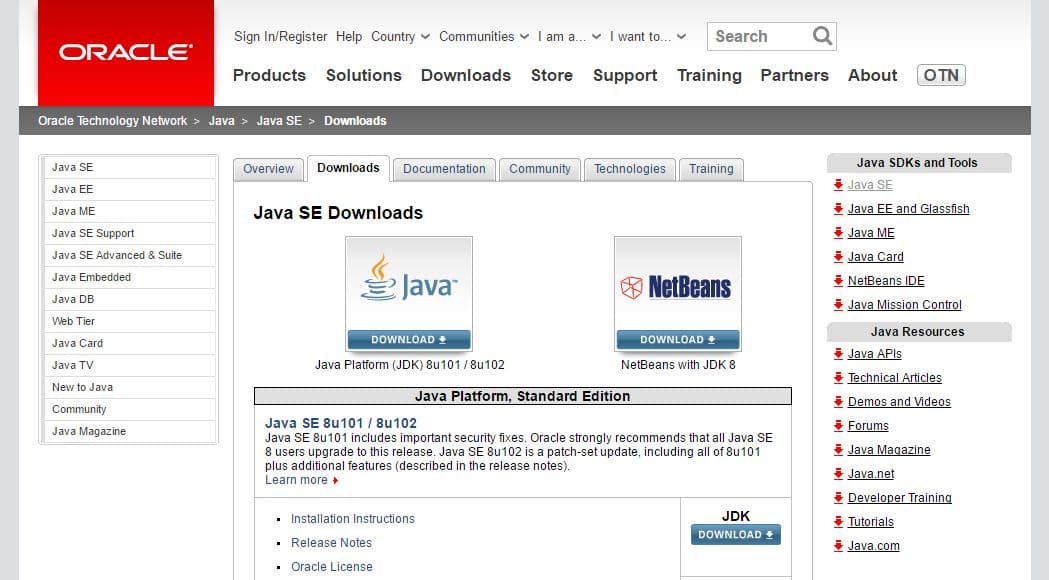The height and width of the screenshot is (580, 1049).
Task: Switch to the Documentation tab
Action: (x=443, y=169)
